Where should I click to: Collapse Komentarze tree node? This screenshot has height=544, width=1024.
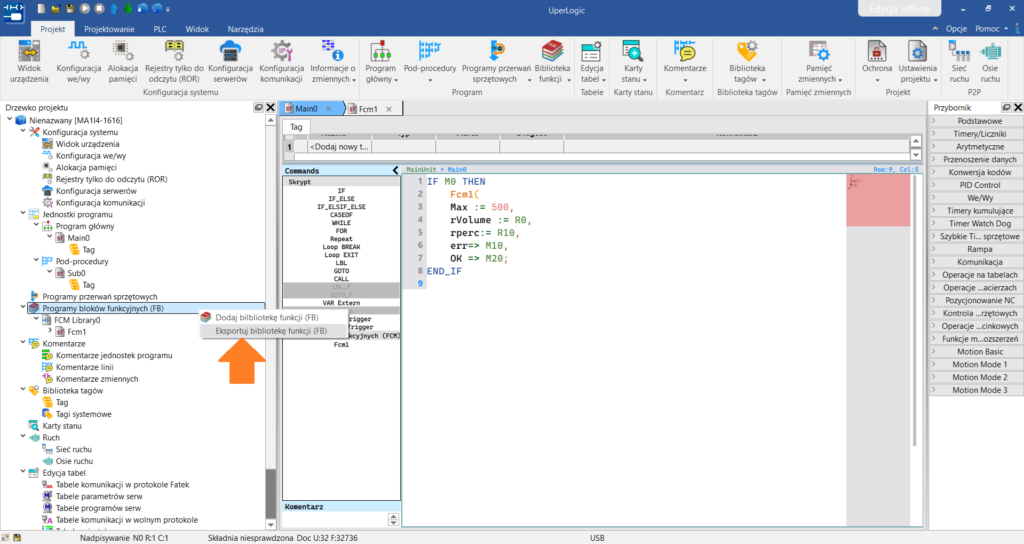coord(23,343)
